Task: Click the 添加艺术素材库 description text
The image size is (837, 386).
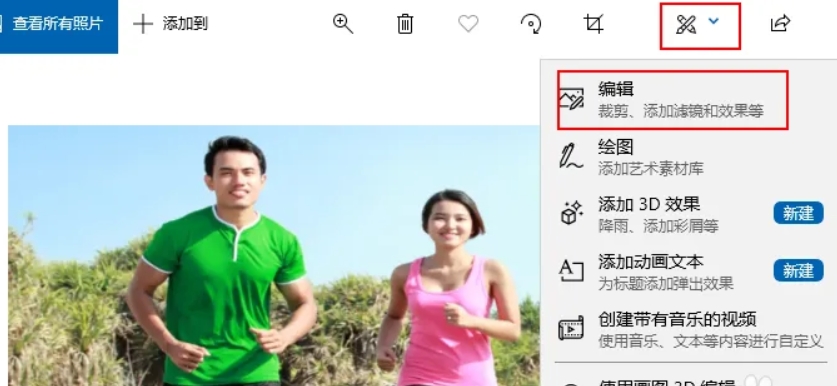Action: [651, 169]
